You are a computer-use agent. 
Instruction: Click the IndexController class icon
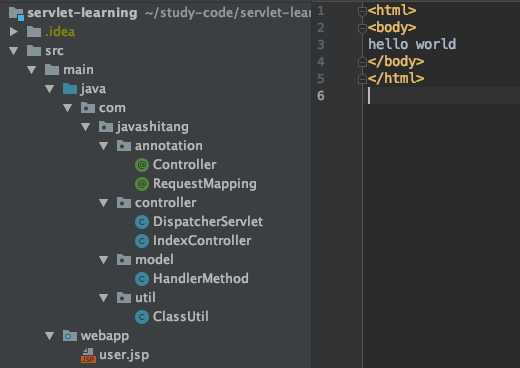(x=142, y=241)
